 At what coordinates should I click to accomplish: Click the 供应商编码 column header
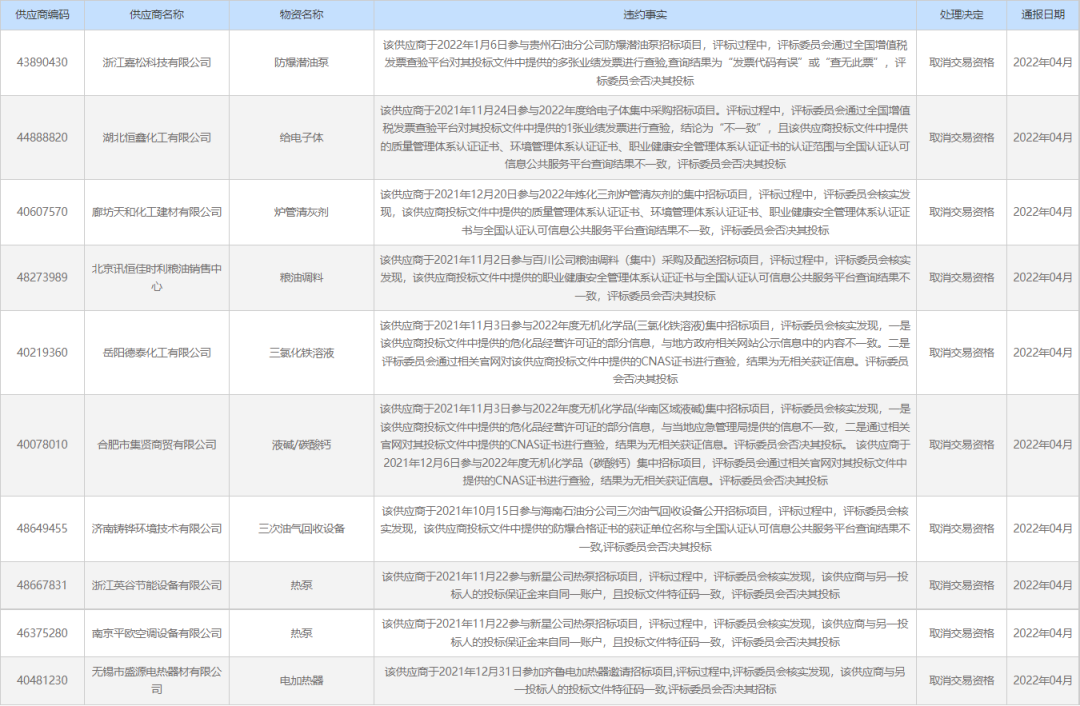42,14
